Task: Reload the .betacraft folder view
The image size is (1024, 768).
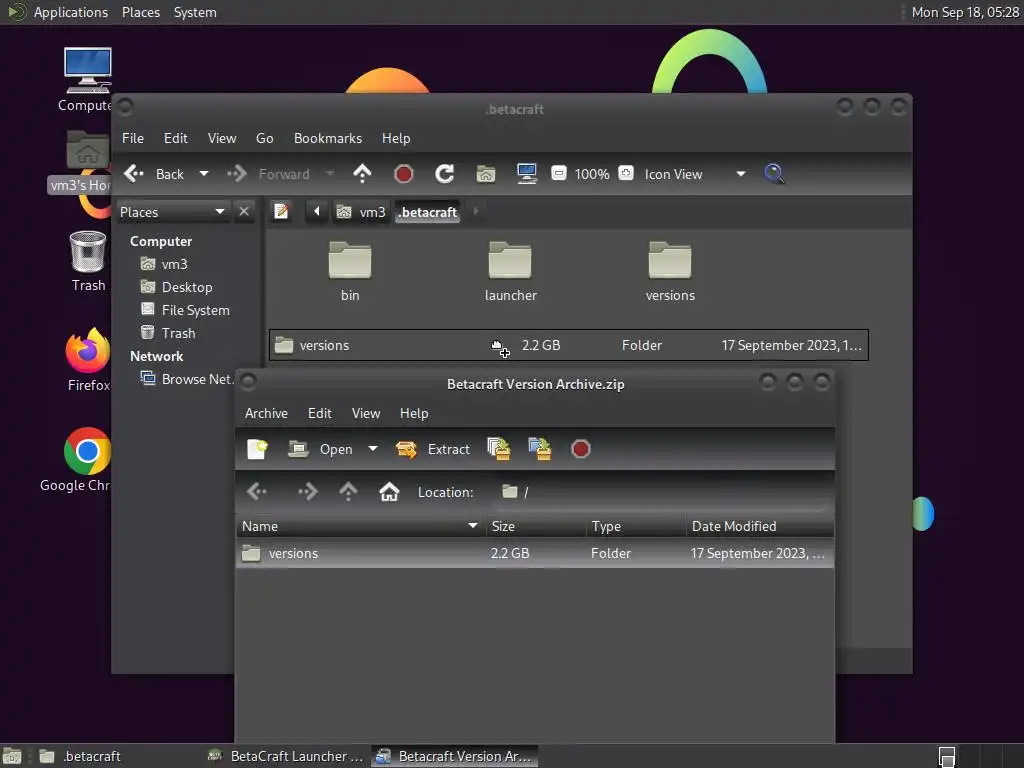Action: (445, 174)
